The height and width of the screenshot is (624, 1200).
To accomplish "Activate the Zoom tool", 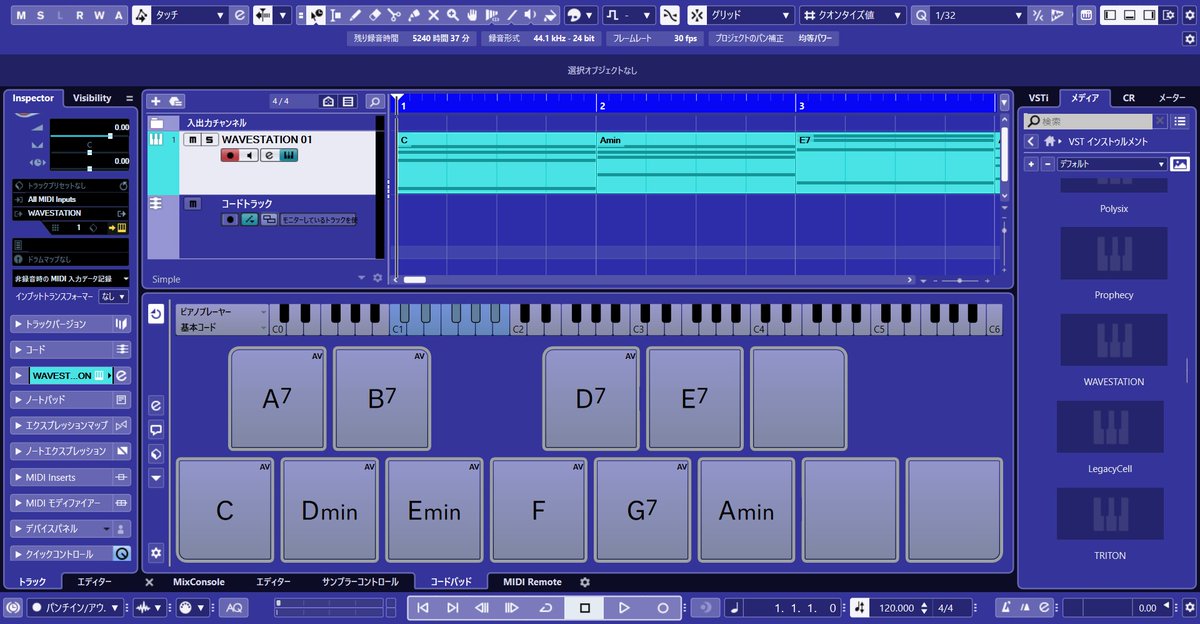I will pos(453,15).
